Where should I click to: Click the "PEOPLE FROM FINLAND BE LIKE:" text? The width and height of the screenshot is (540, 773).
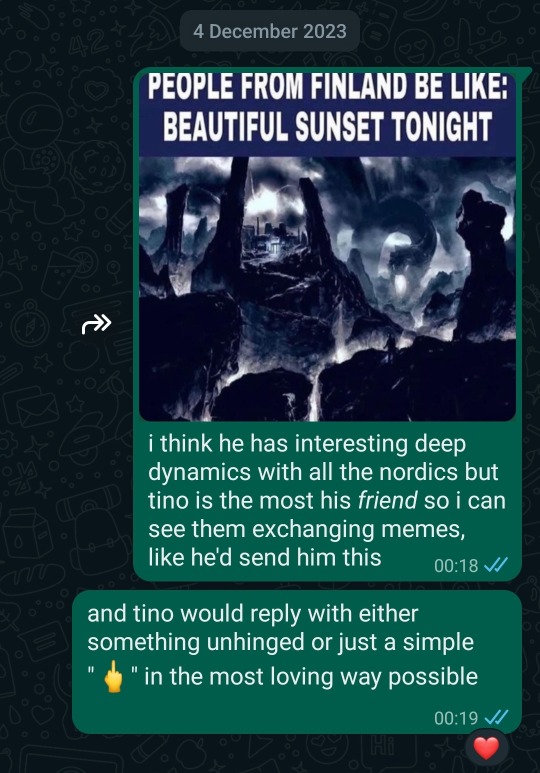pos(327,87)
